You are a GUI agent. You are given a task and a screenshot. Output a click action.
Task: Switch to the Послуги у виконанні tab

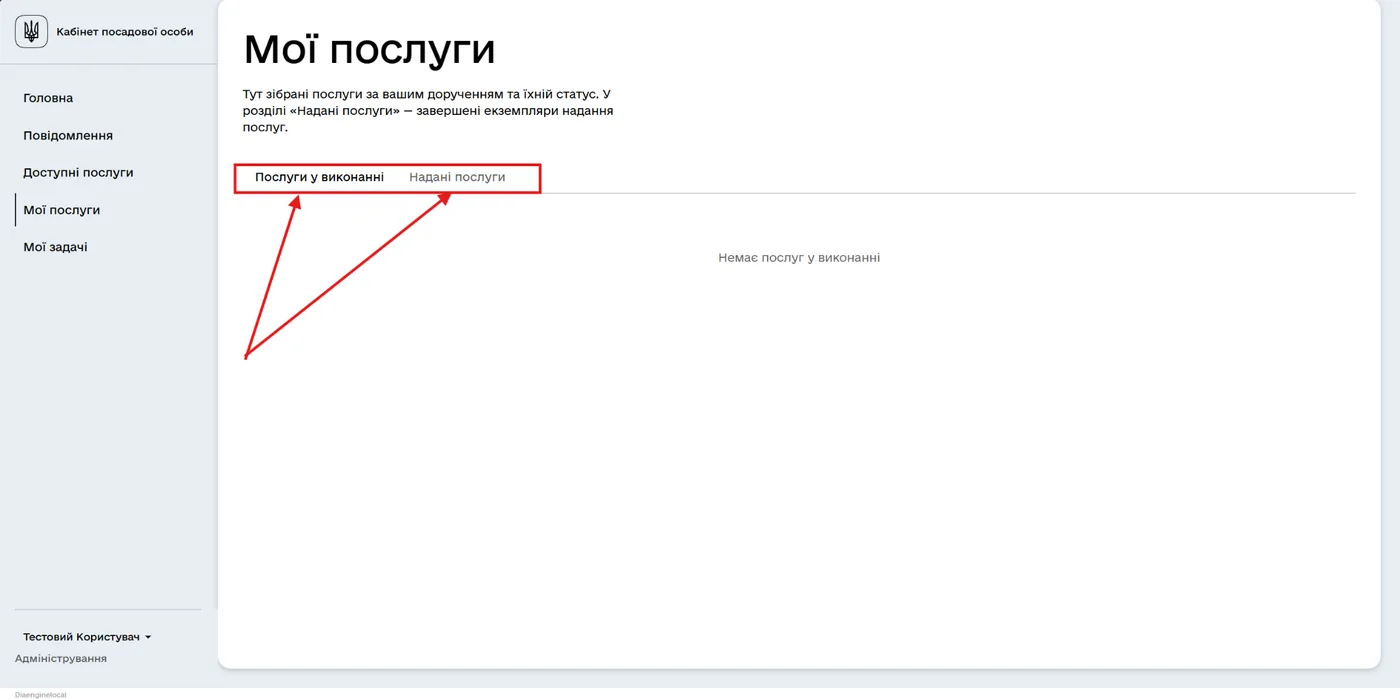pos(319,177)
